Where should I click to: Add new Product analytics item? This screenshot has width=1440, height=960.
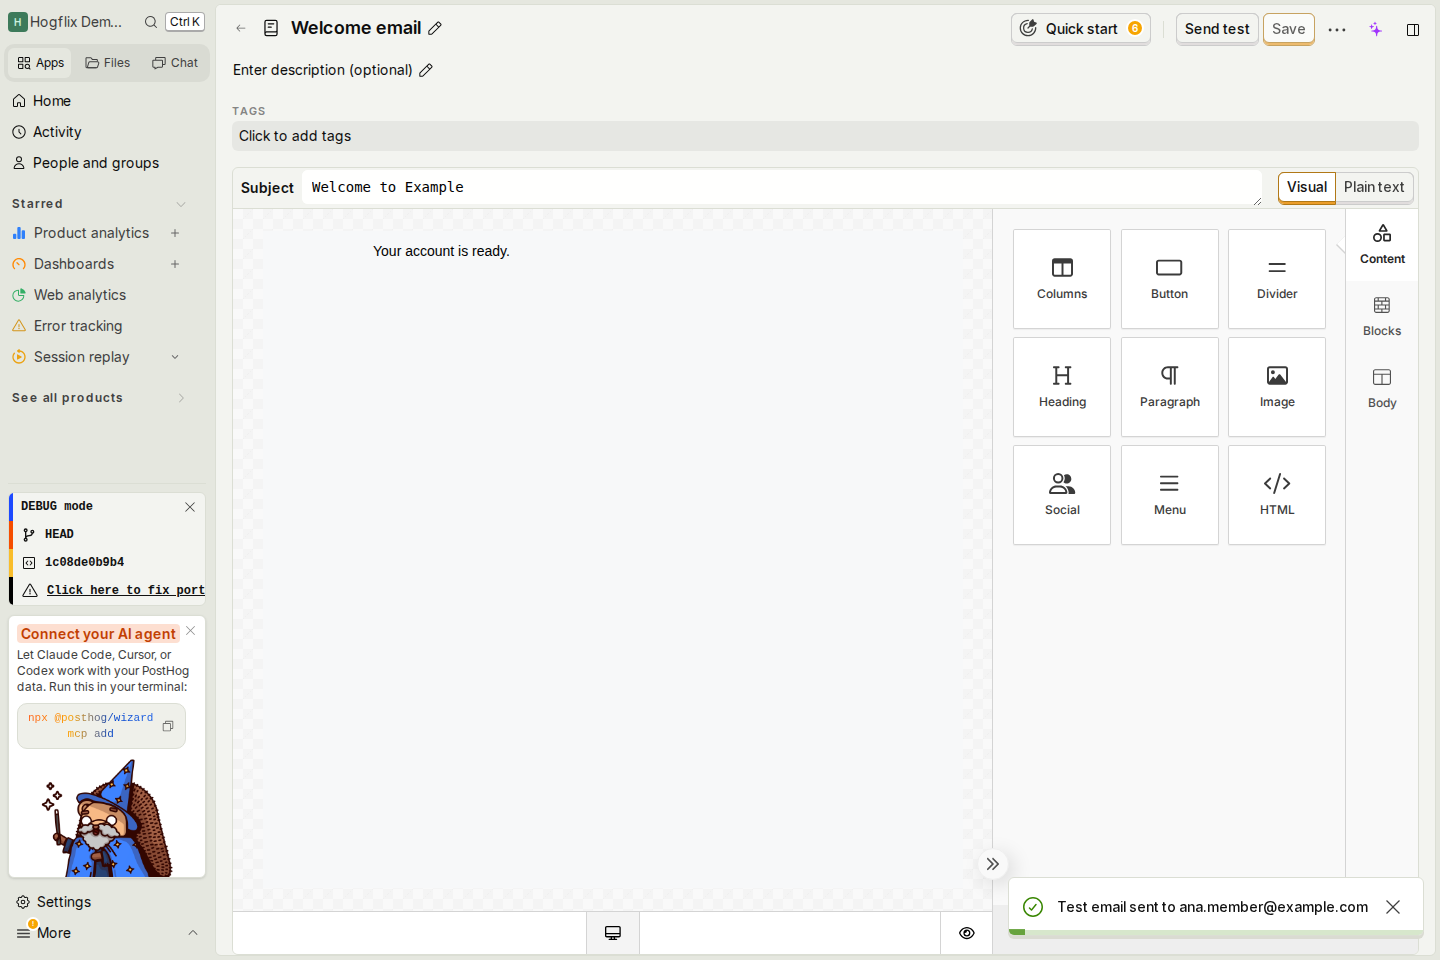point(175,233)
